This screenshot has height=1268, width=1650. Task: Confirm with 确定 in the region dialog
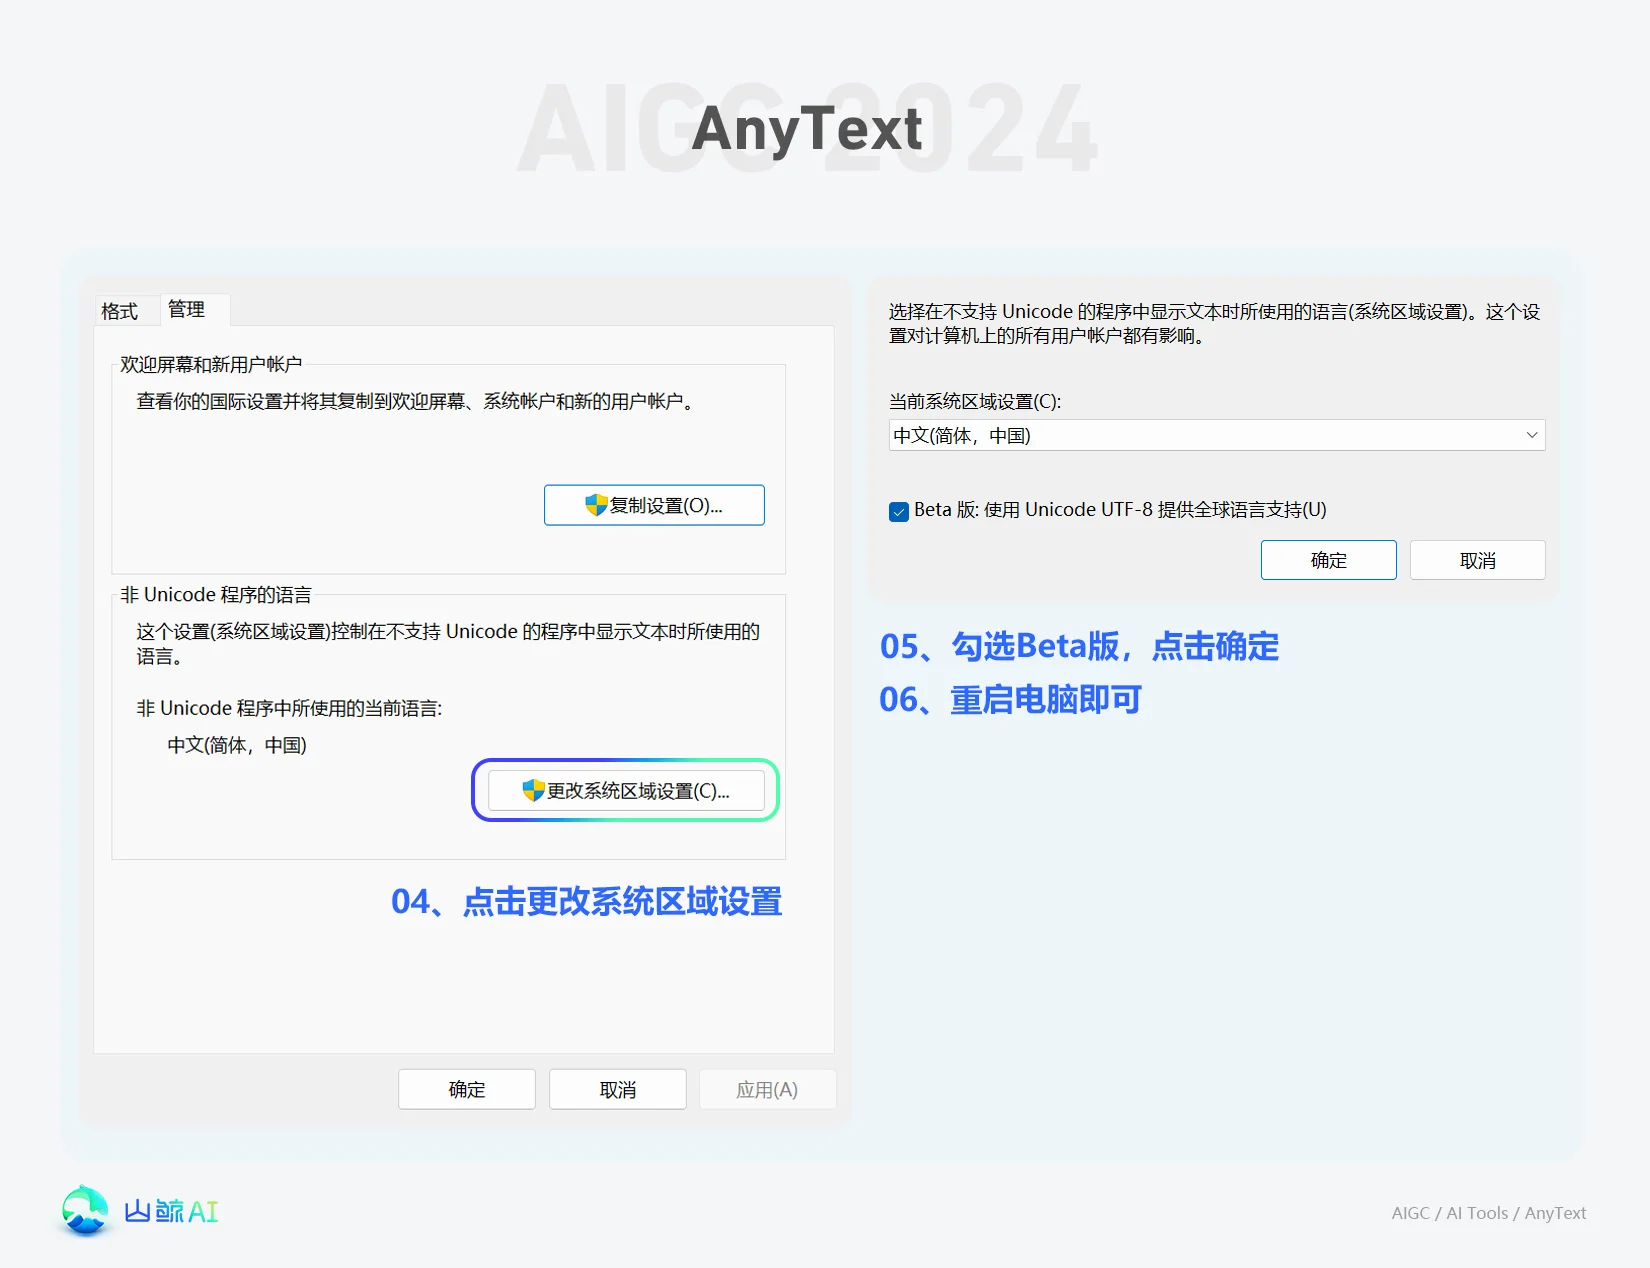pyautogui.click(x=467, y=1089)
